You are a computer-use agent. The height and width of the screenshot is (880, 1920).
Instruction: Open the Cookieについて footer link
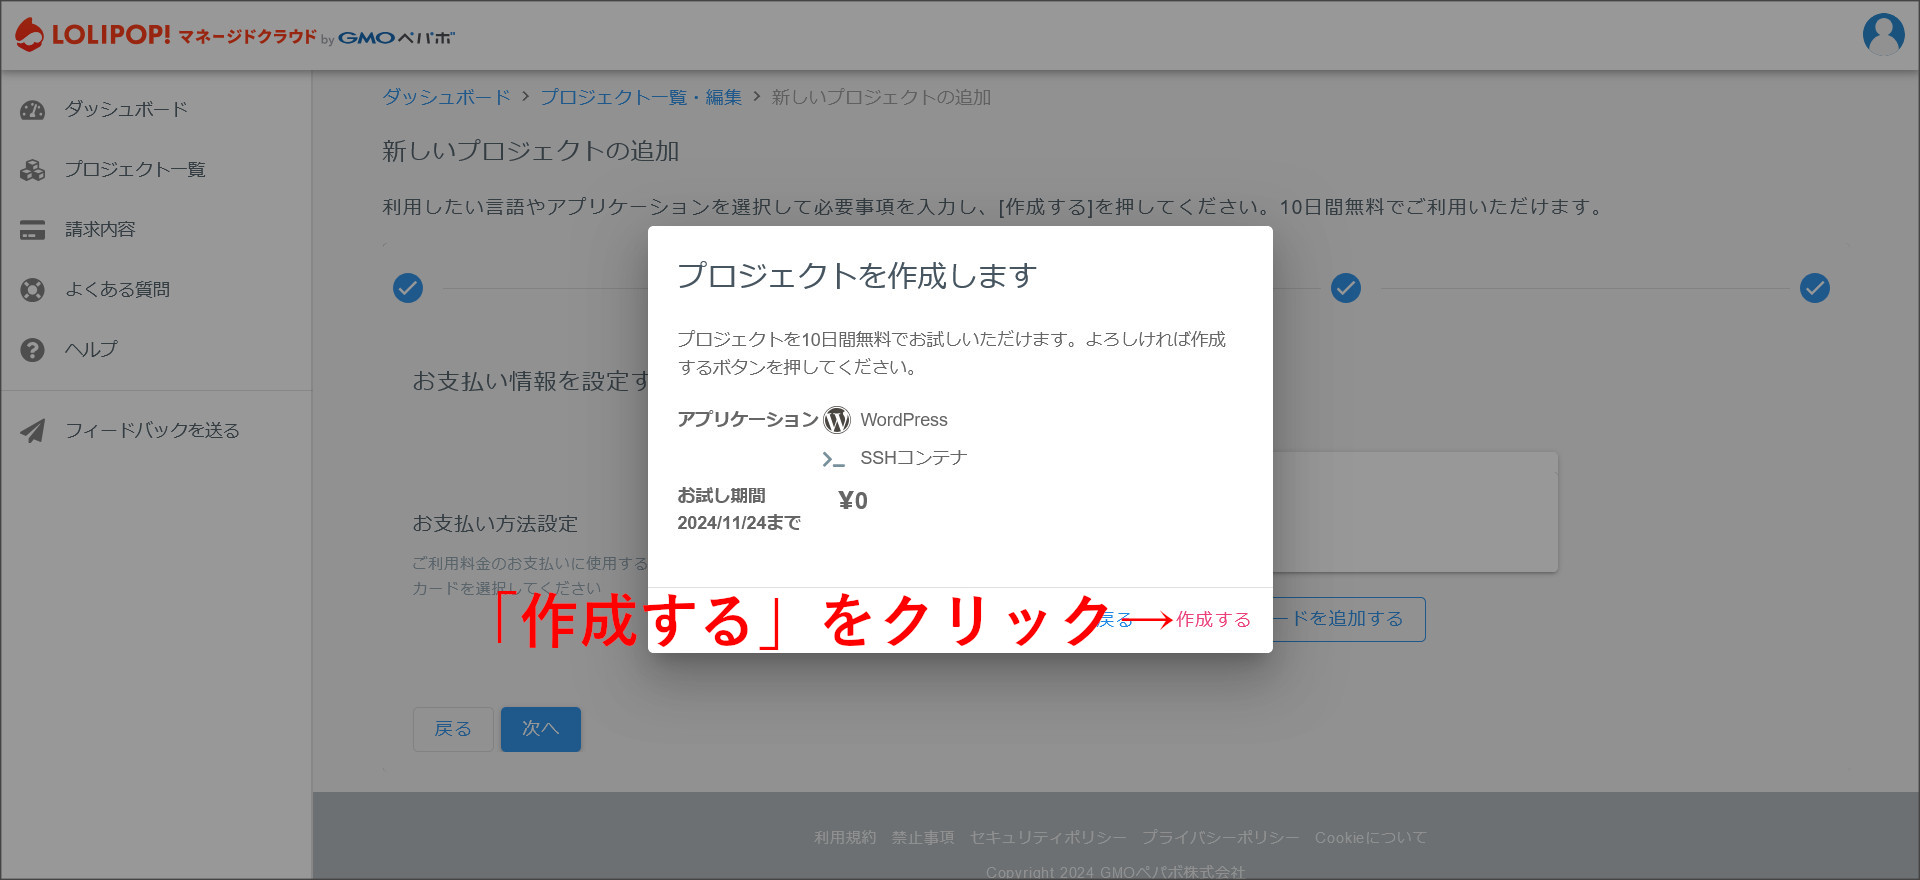(1371, 837)
